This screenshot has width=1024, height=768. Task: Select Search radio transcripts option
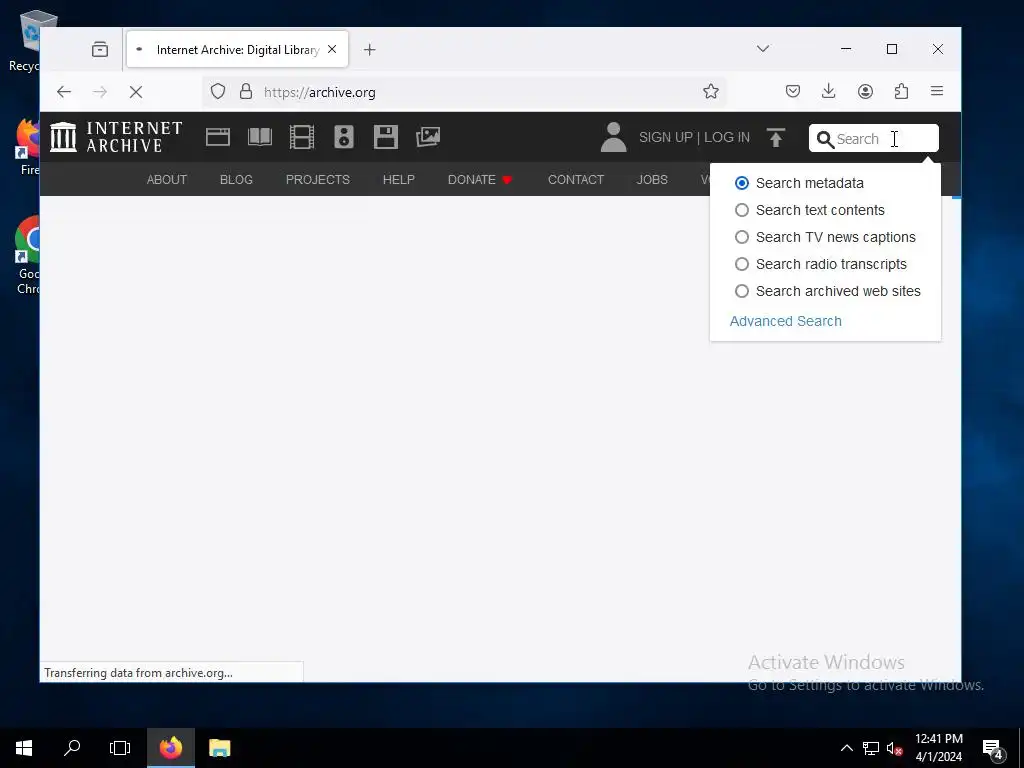pos(821,264)
